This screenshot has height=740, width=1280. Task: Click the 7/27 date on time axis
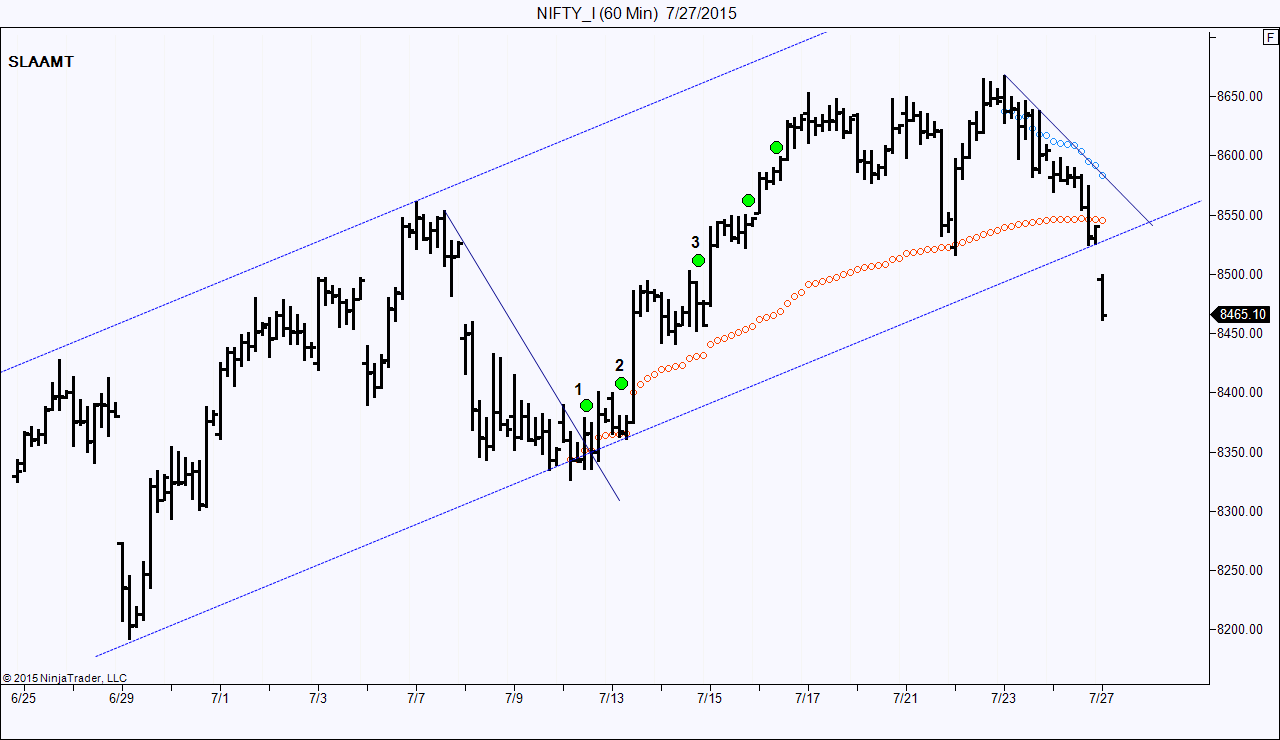coord(1102,698)
